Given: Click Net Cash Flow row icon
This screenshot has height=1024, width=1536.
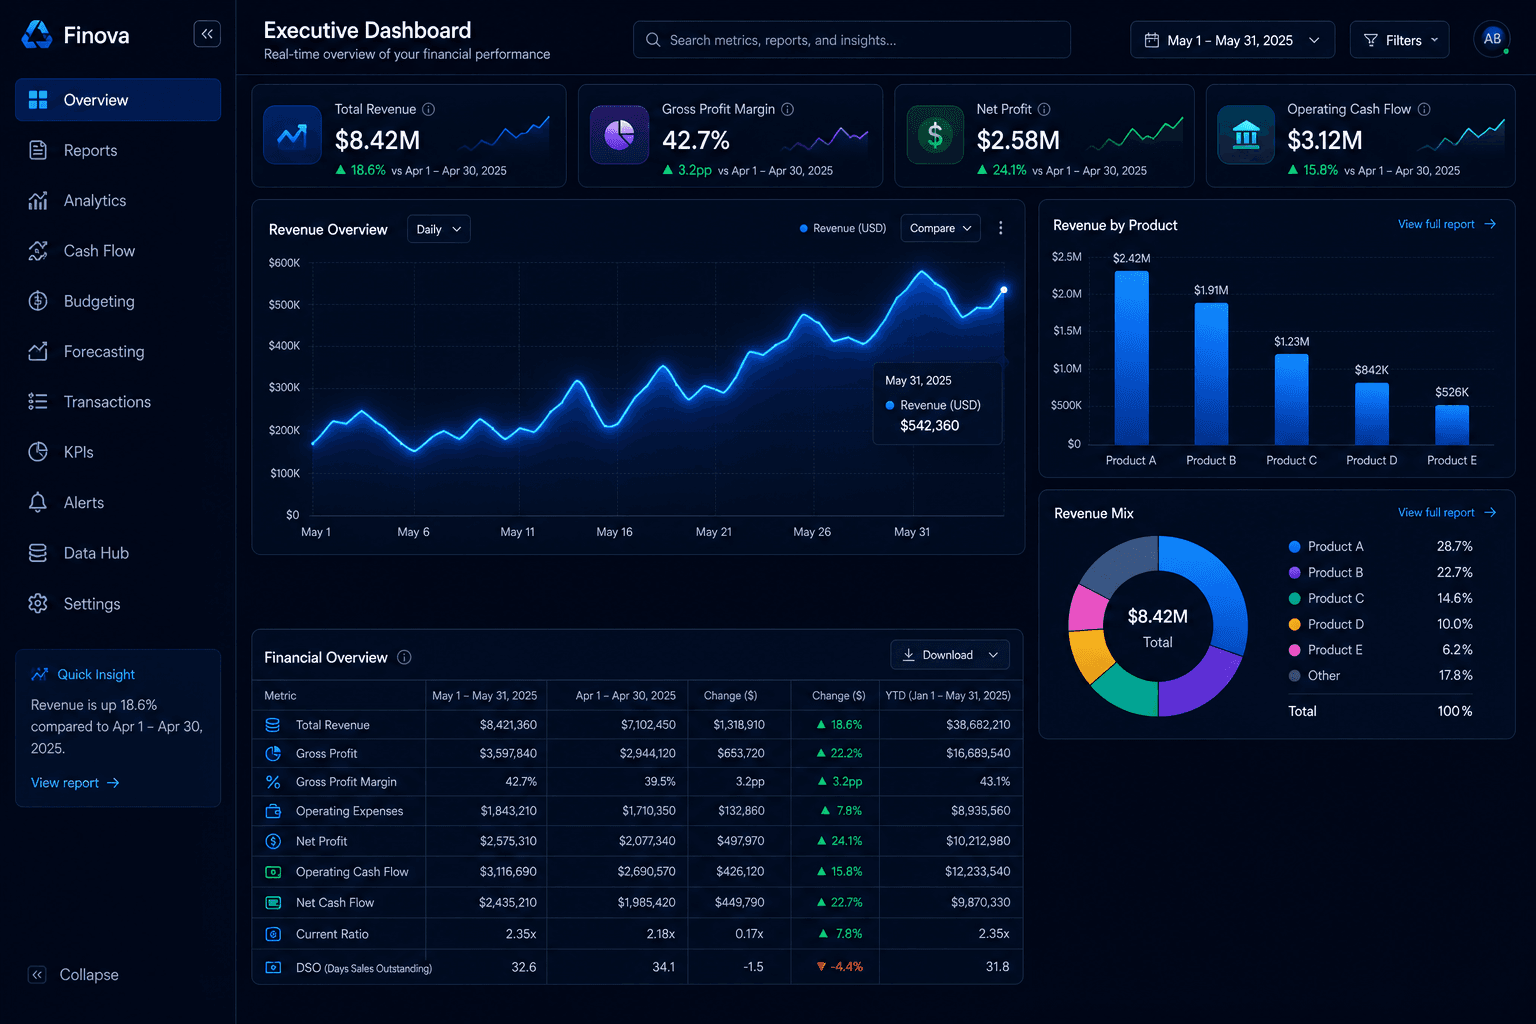Looking at the screenshot, I should 273,902.
